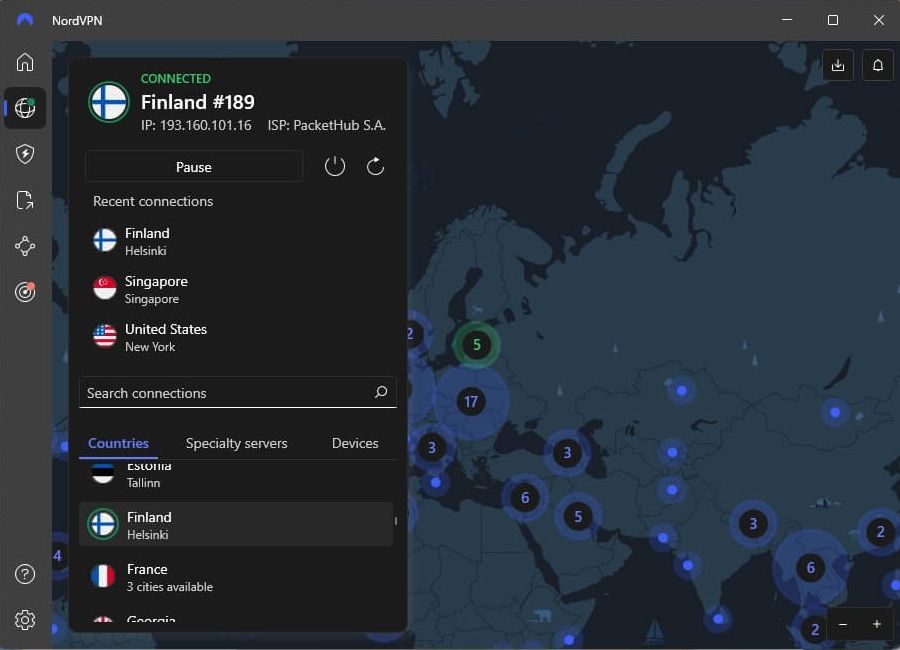900x650 pixels.
Task: Click the 3 cluster on the India map area
Action: (752, 523)
